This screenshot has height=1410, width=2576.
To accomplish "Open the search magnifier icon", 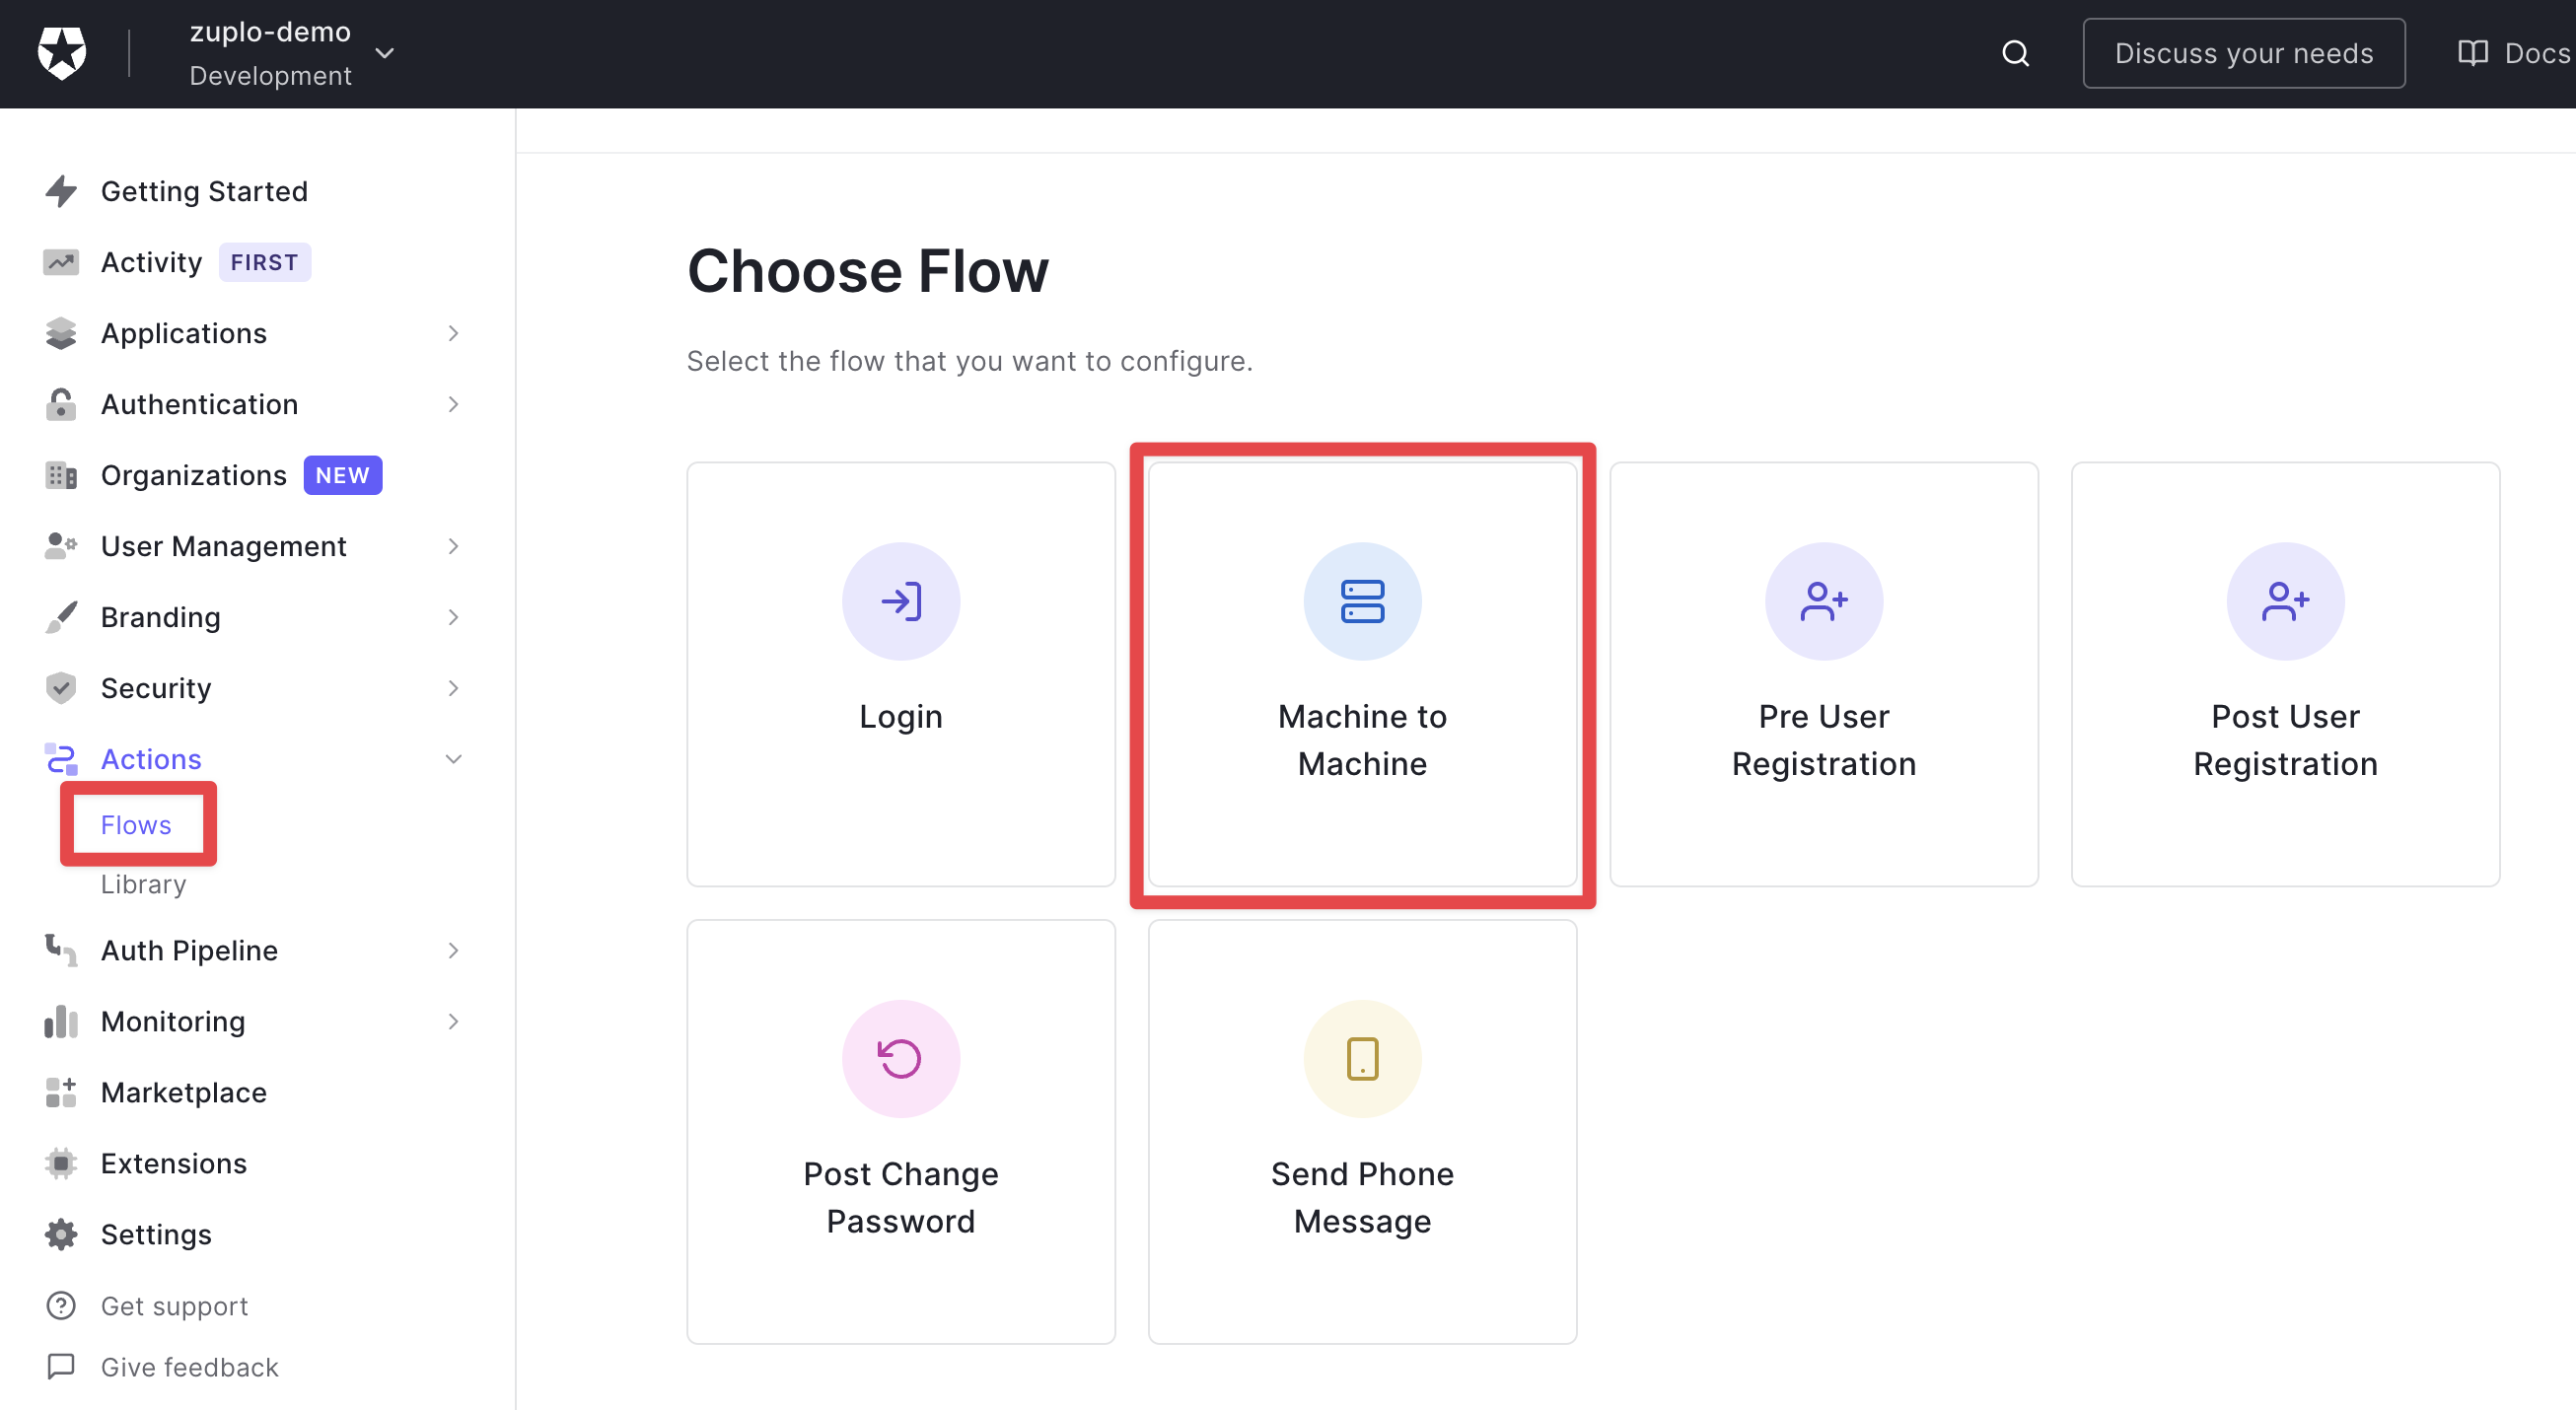I will [2015, 53].
